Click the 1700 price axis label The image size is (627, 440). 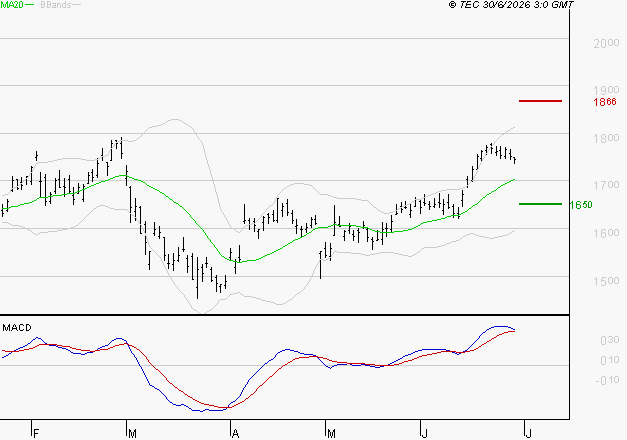[606, 185]
